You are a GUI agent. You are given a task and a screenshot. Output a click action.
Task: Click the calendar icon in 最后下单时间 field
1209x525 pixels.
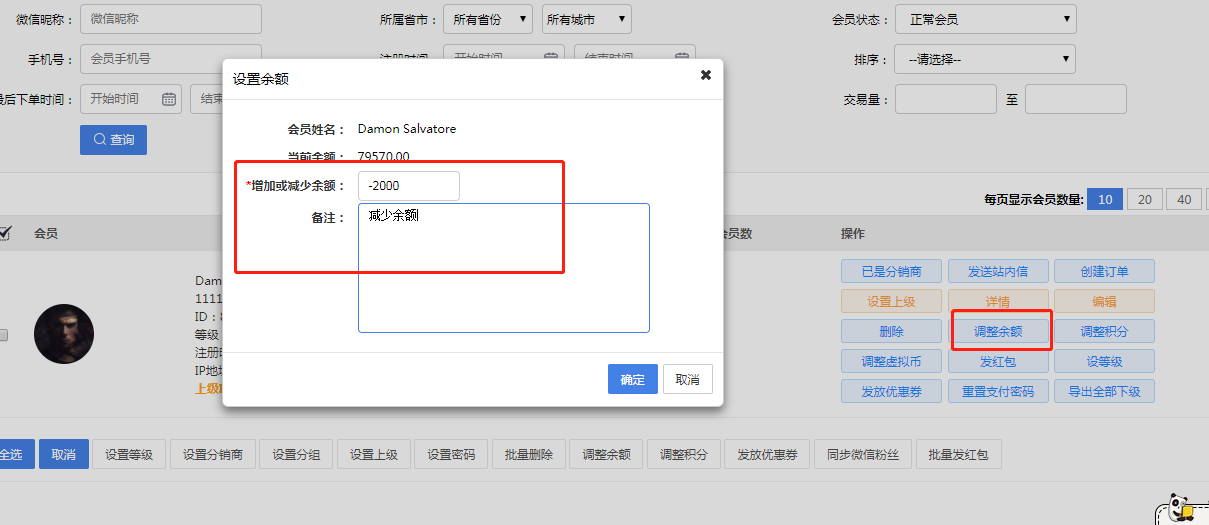pyautogui.click(x=169, y=99)
